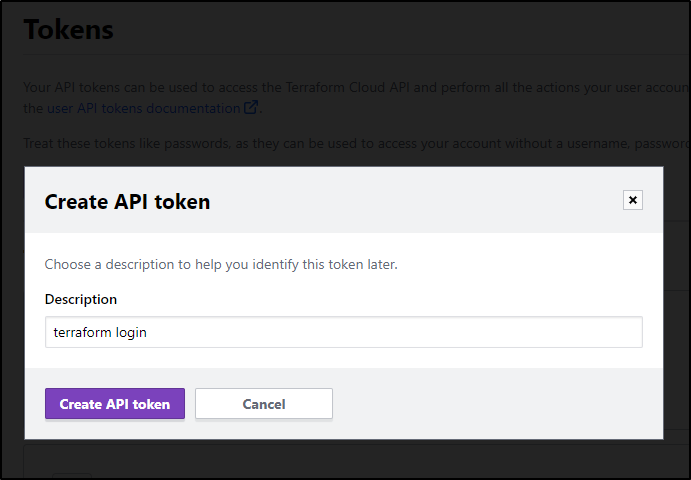Open the user API tokens documentation link
This screenshot has width=691, height=480.
144,108
